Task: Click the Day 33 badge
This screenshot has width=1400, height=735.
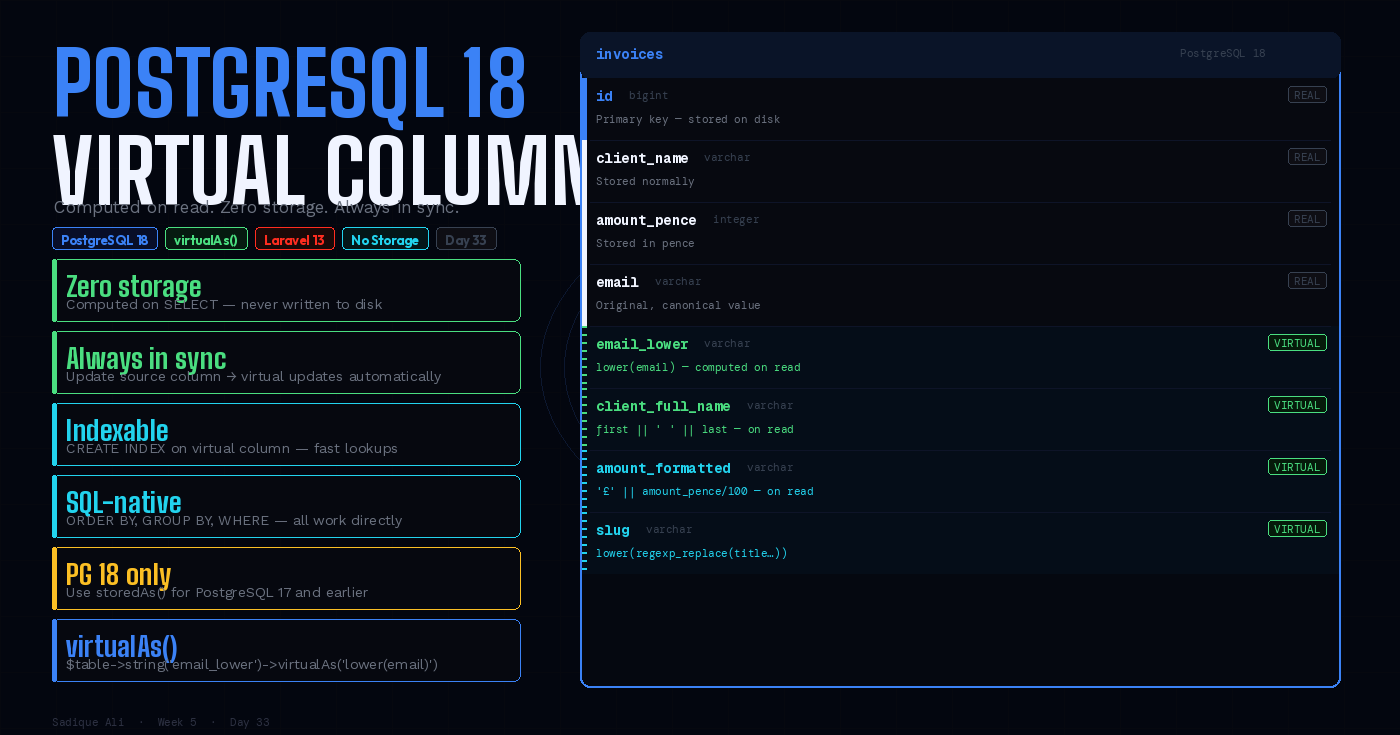Action: pos(466,239)
